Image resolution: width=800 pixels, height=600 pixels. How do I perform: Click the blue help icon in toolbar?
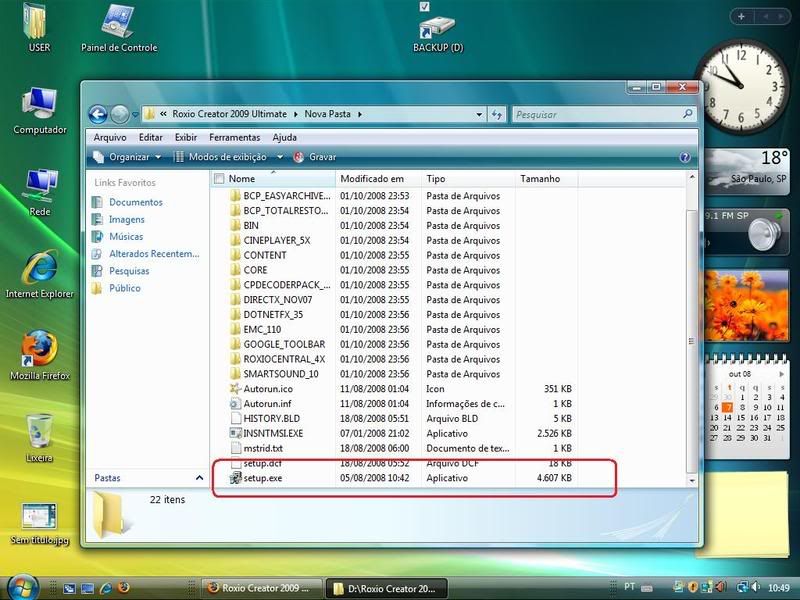(685, 157)
